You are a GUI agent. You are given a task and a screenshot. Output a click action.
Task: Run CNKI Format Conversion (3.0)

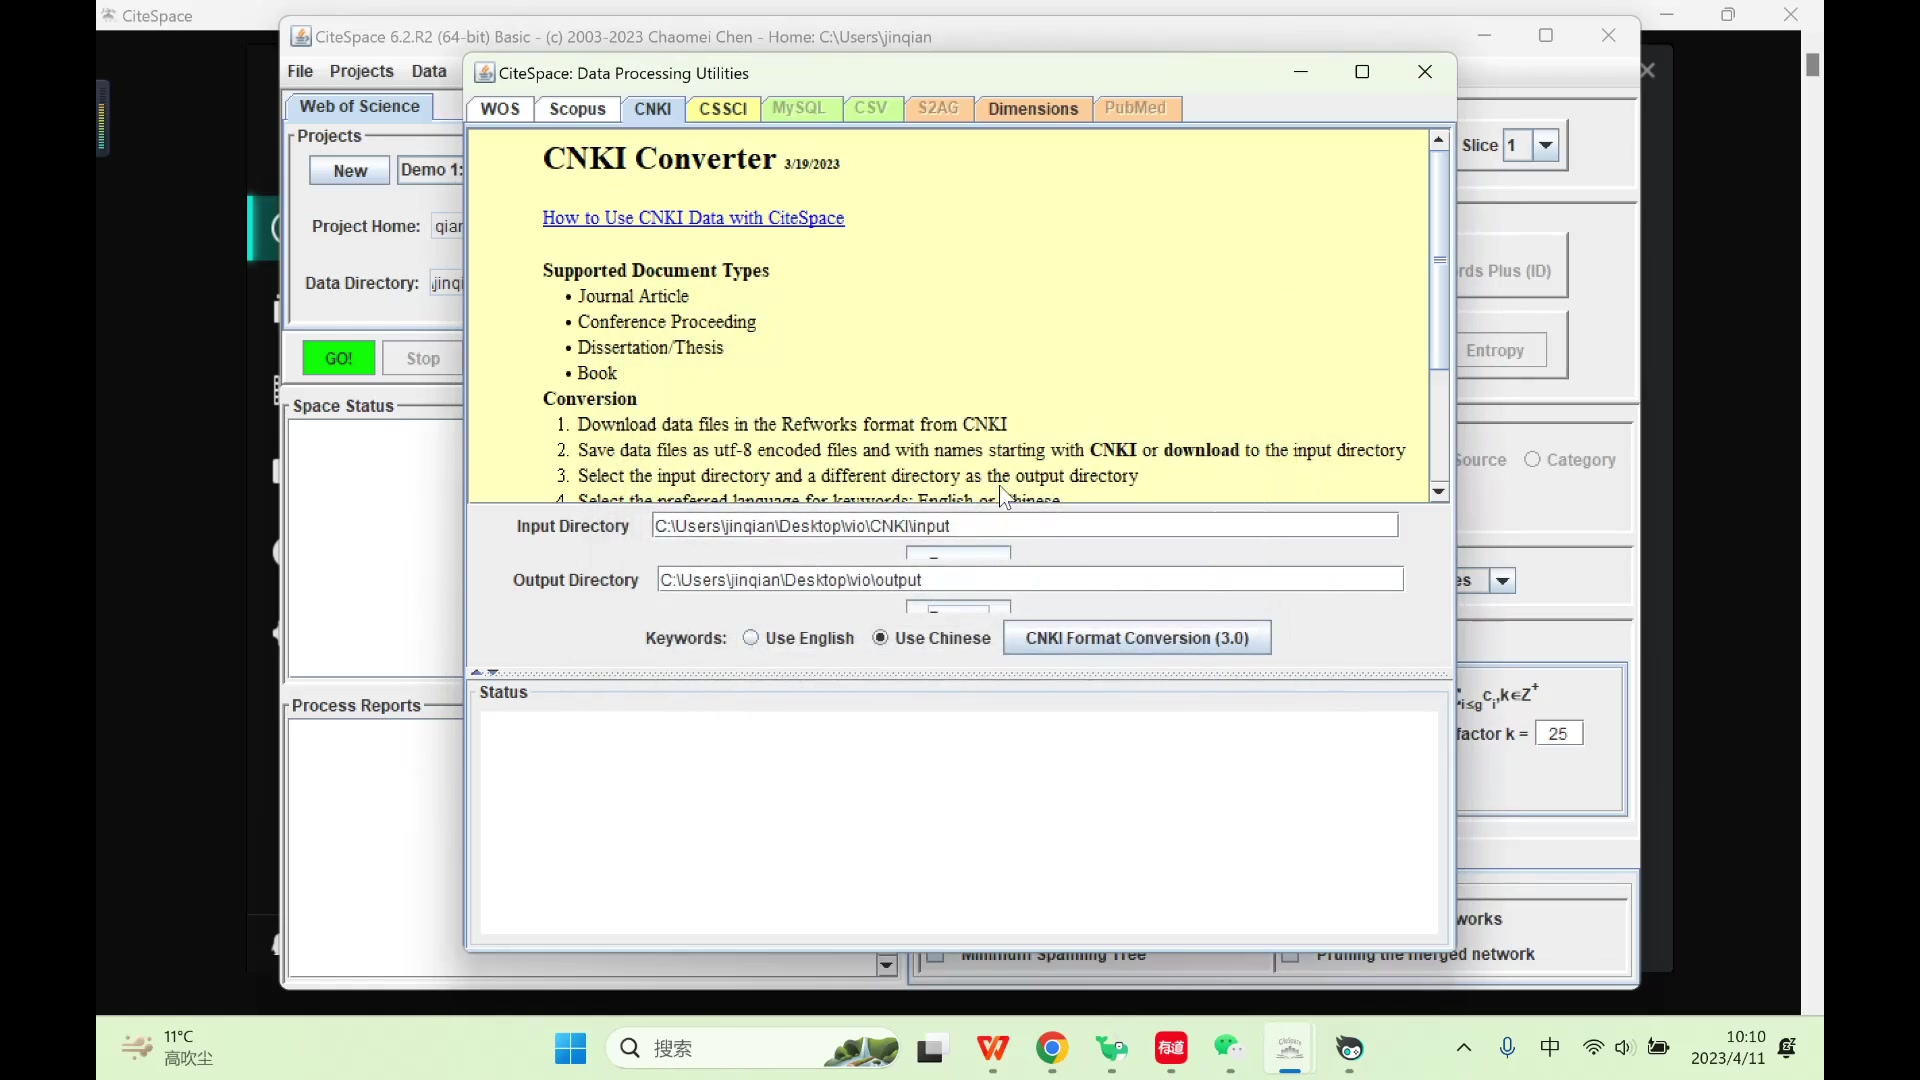tap(1137, 638)
